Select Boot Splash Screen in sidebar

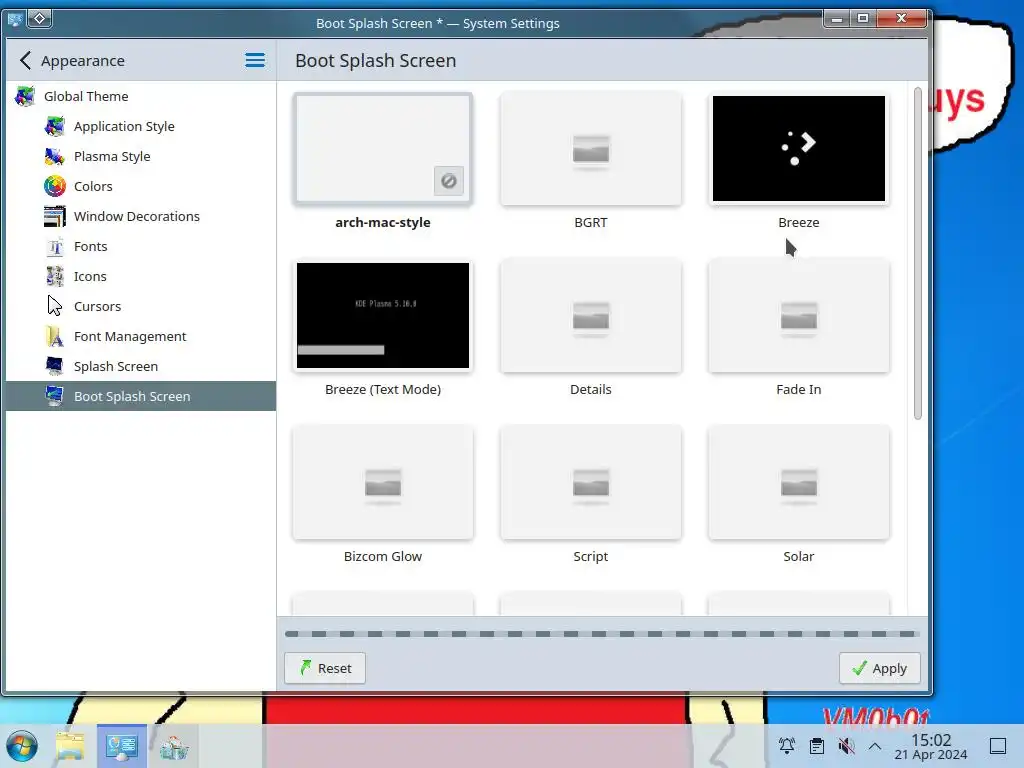coord(140,396)
